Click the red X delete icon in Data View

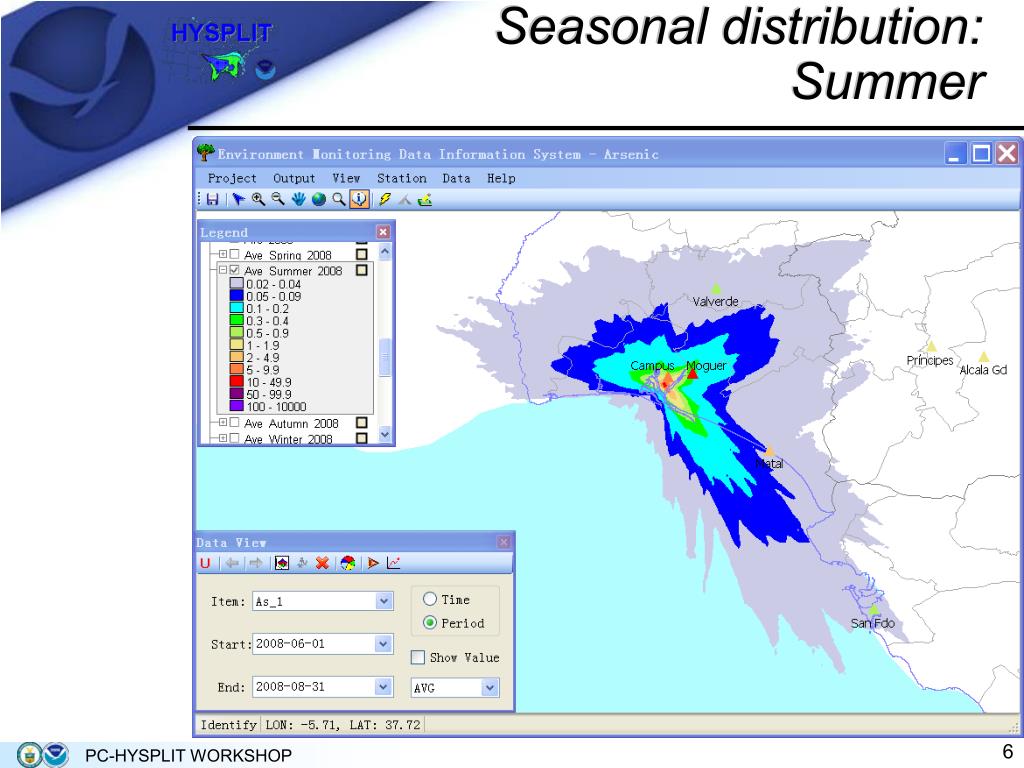click(322, 563)
